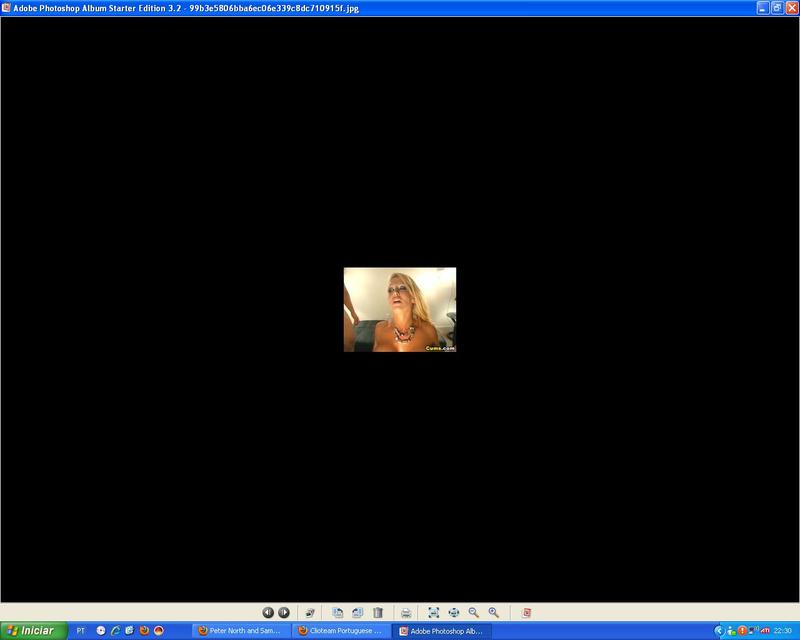Screen dimensions: 800x640
Task: Zoom out with the minus magnifier
Action: click(x=473, y=612)
